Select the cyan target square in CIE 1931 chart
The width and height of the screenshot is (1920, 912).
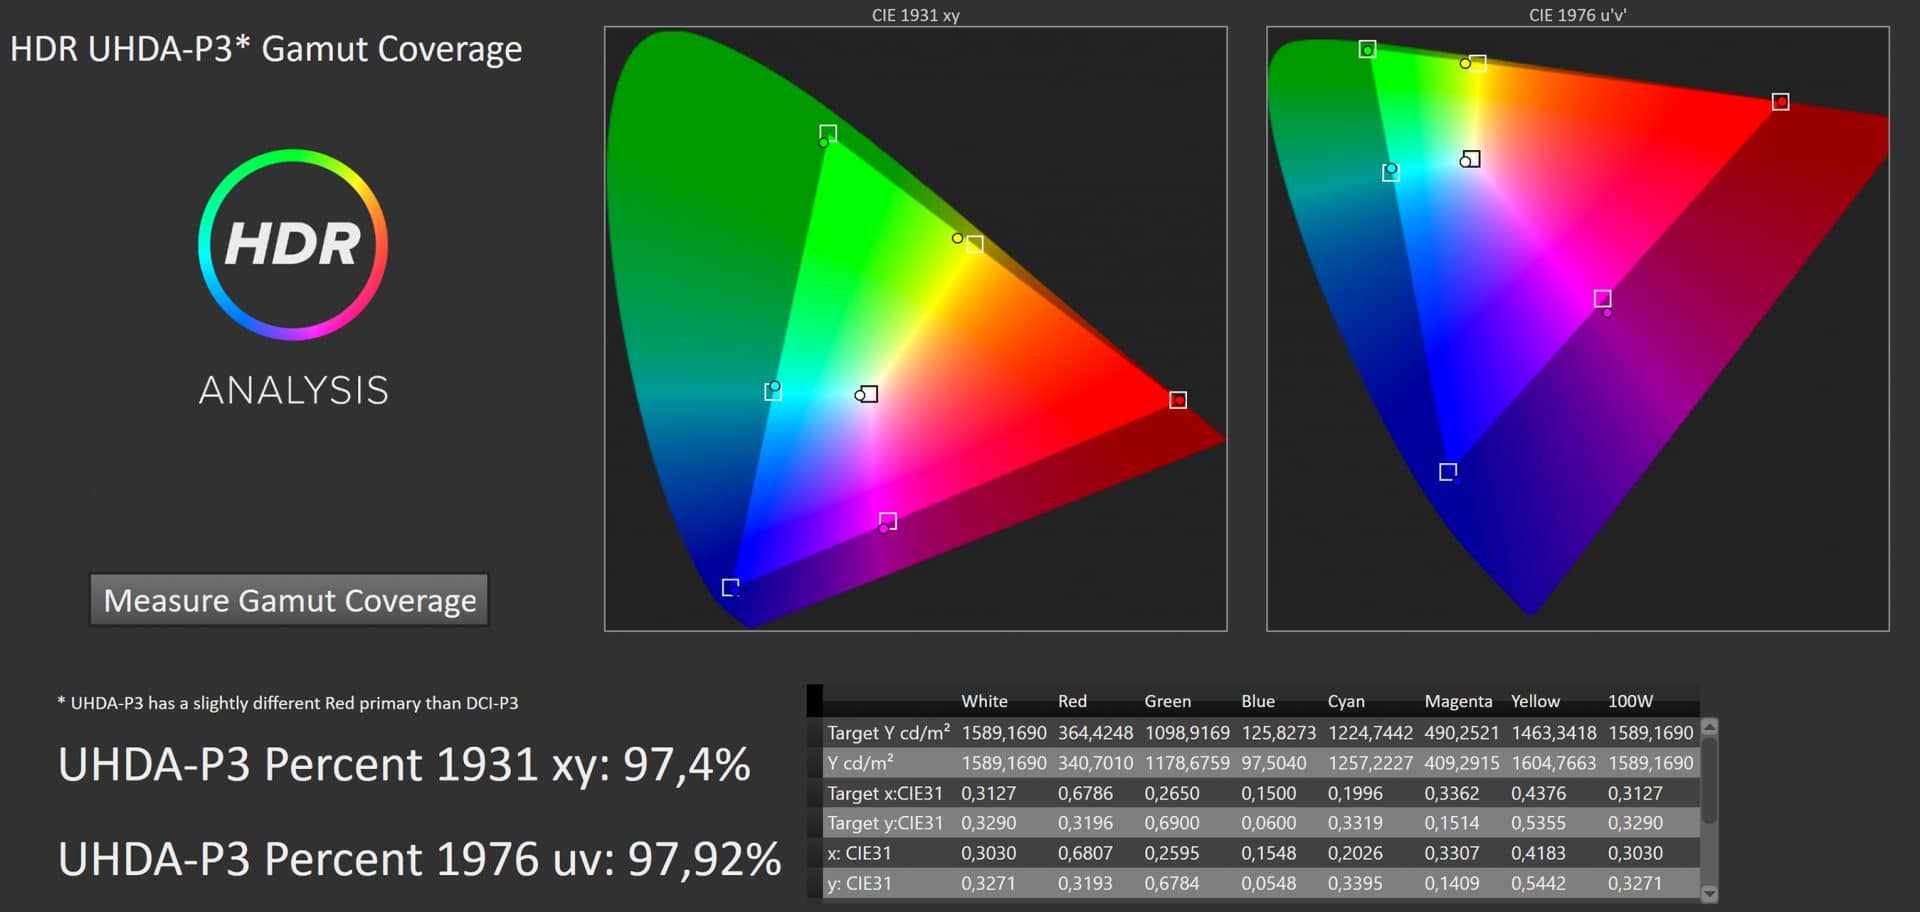[x=773, y=391]
